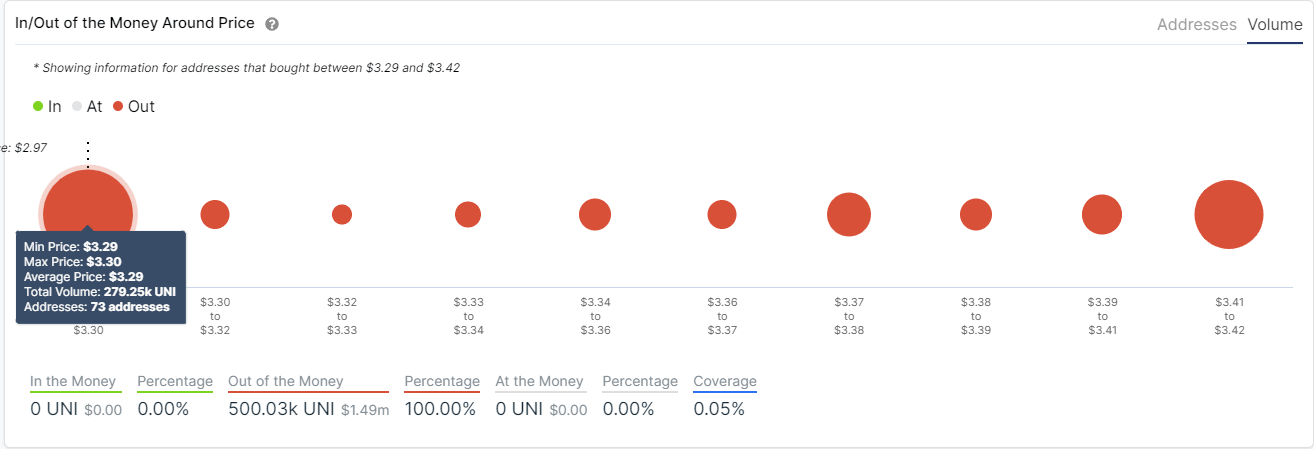
Task: Toggle the red Out legend item
Action: pos(133,106)
